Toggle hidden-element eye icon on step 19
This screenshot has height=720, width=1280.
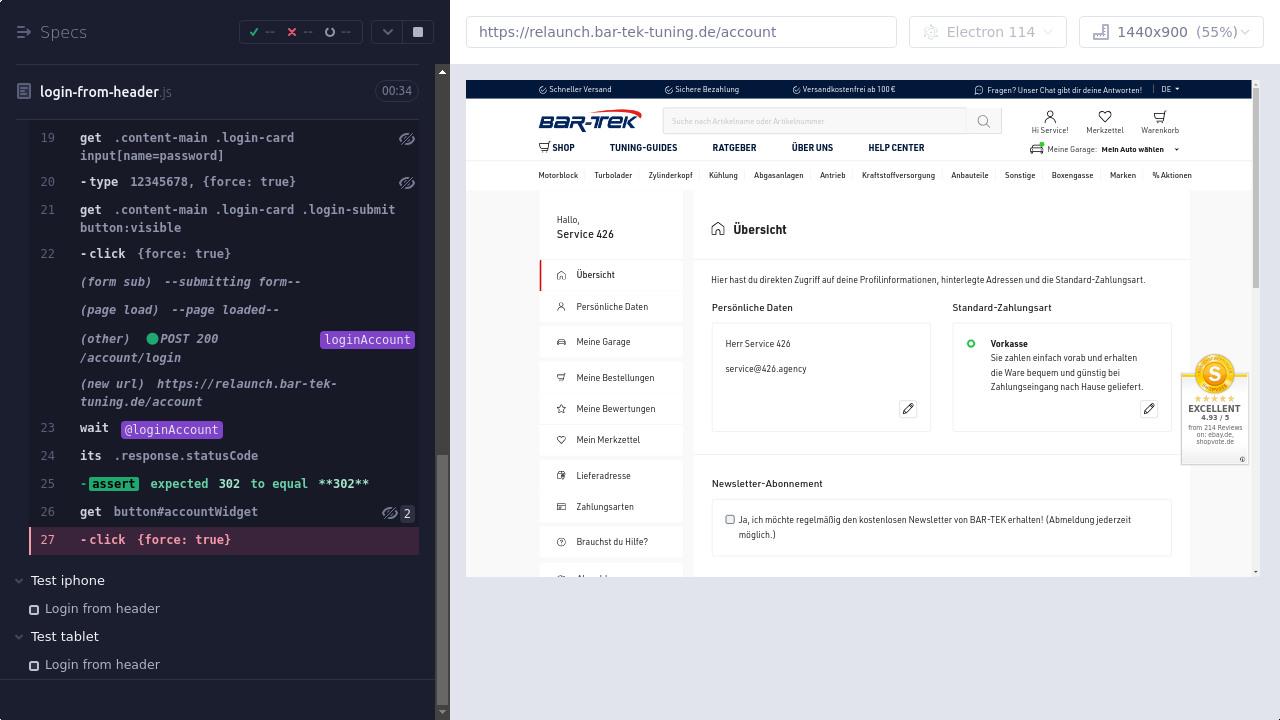click(406, 138)
